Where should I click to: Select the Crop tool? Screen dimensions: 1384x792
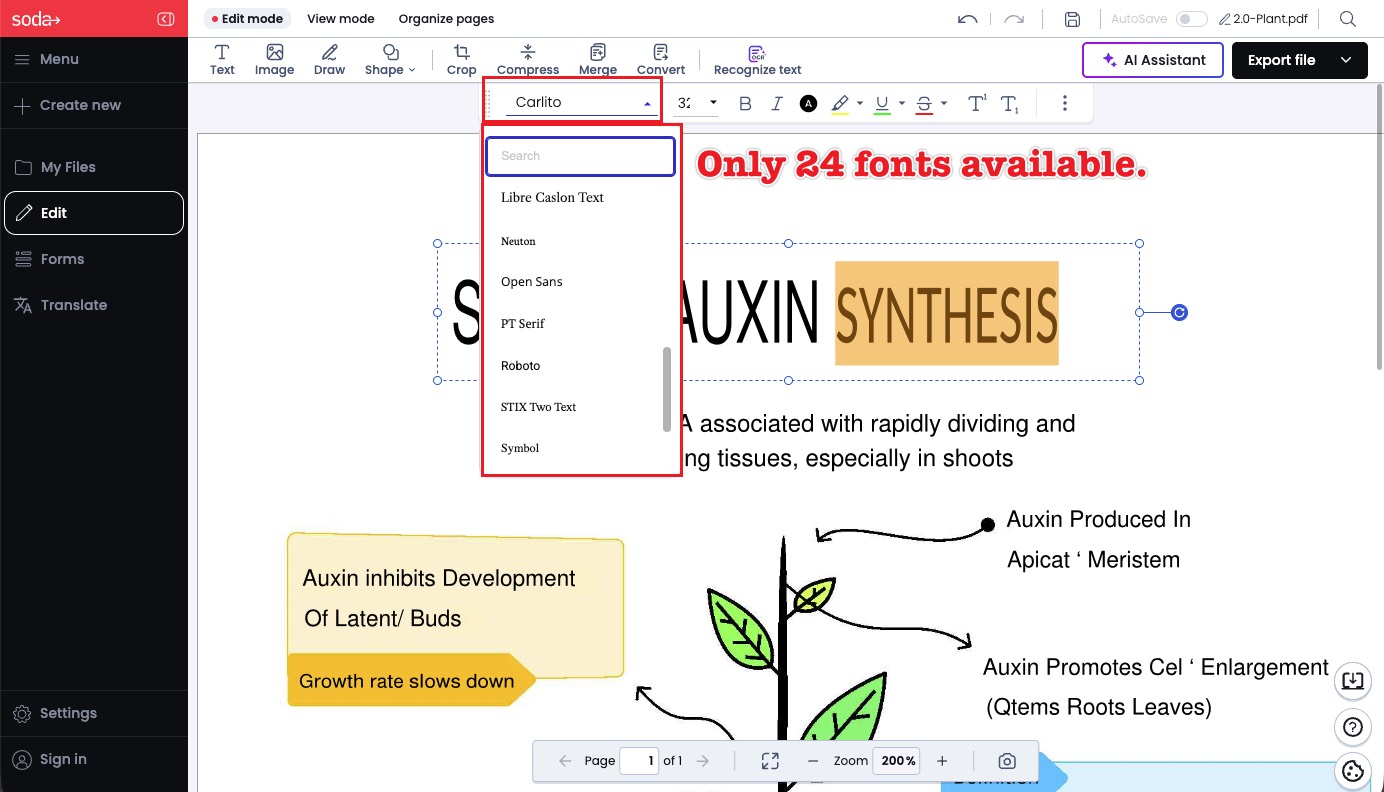click(461, 60)
